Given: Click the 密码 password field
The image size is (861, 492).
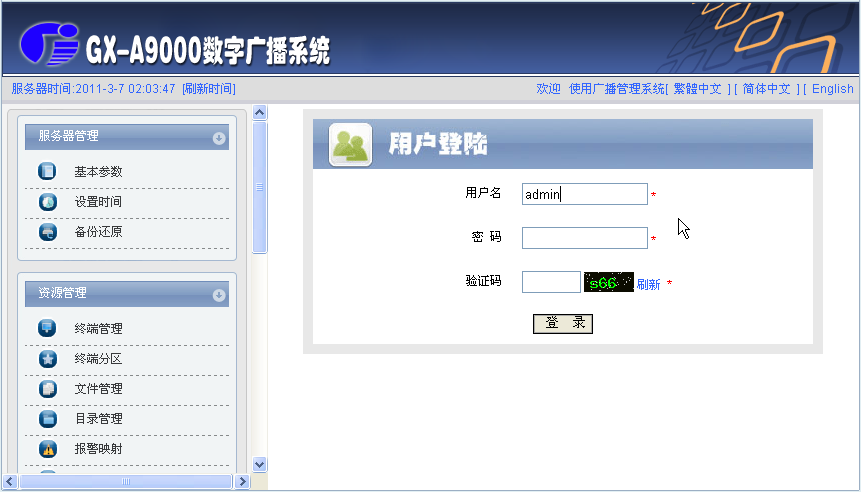Looking at the screenshot, I should [x=584, y=238].
